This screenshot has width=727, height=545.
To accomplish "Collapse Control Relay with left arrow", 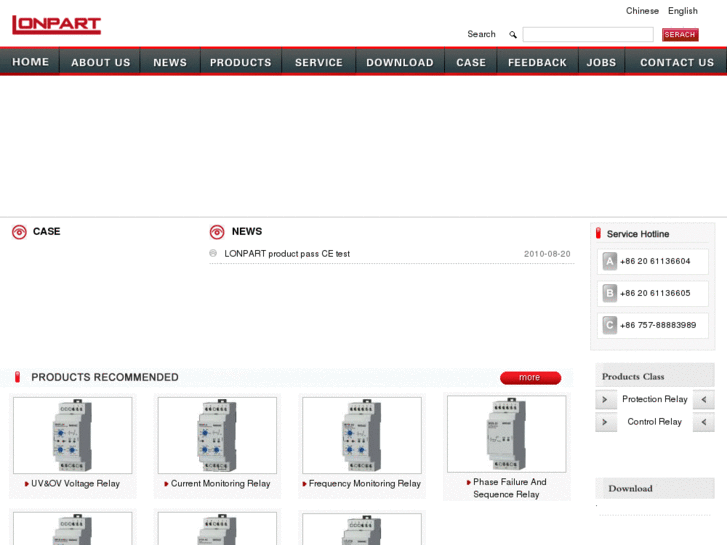I will (x=704, y=422).
